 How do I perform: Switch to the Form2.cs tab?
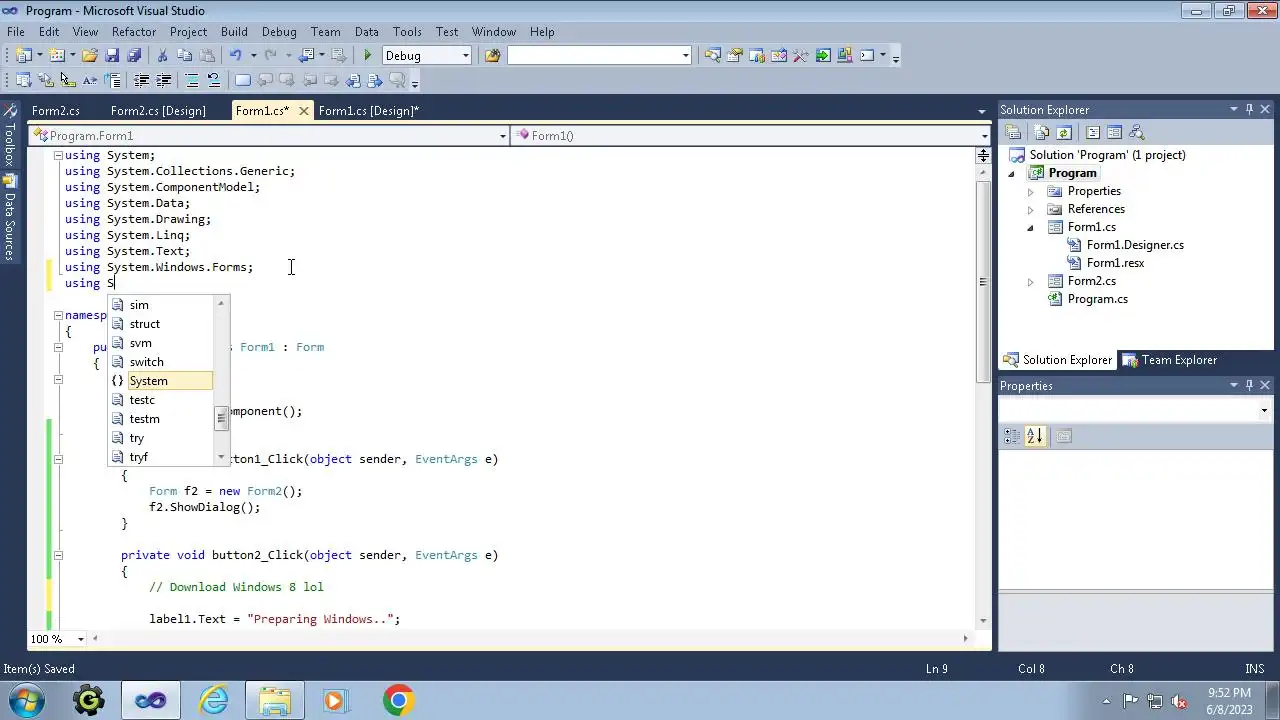(x=56, y=111)
